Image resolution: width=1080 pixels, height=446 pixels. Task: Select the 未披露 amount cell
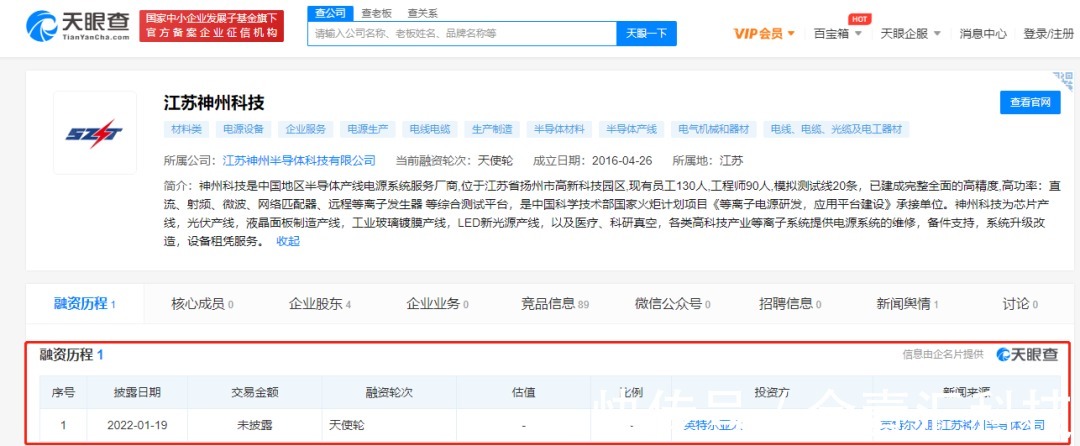[254, 425]
